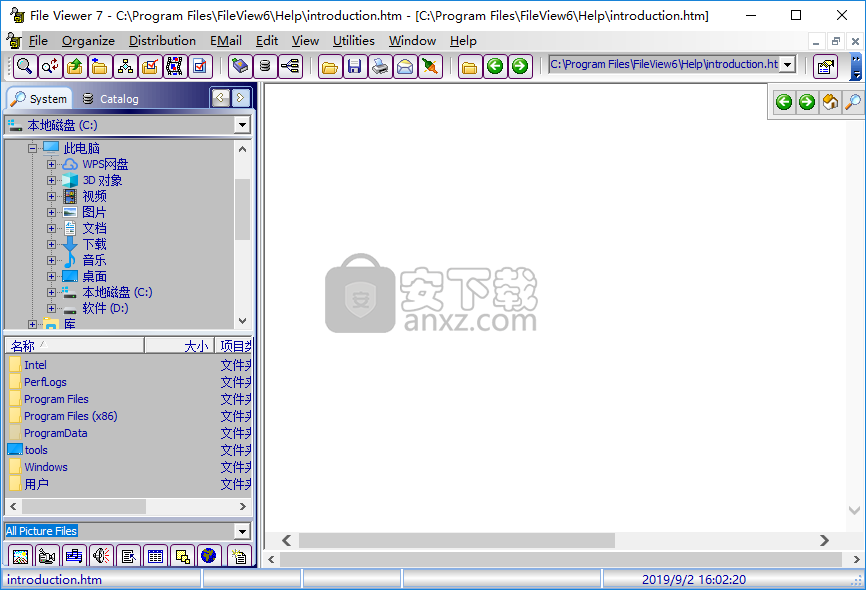Click the magnifying glass search icon in main toolbar
The width and height of the screenshot is (866, 590).
pyautogui.click(x=24, y=67)
